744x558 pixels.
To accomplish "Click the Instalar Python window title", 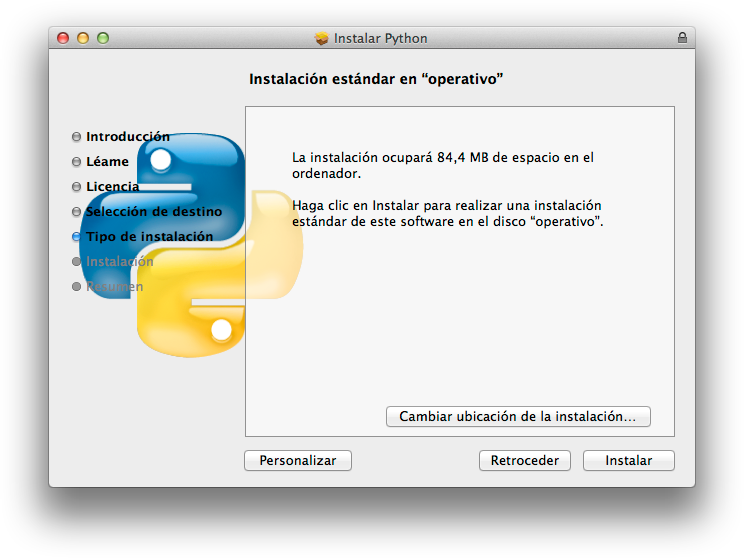I will point(381,38).
